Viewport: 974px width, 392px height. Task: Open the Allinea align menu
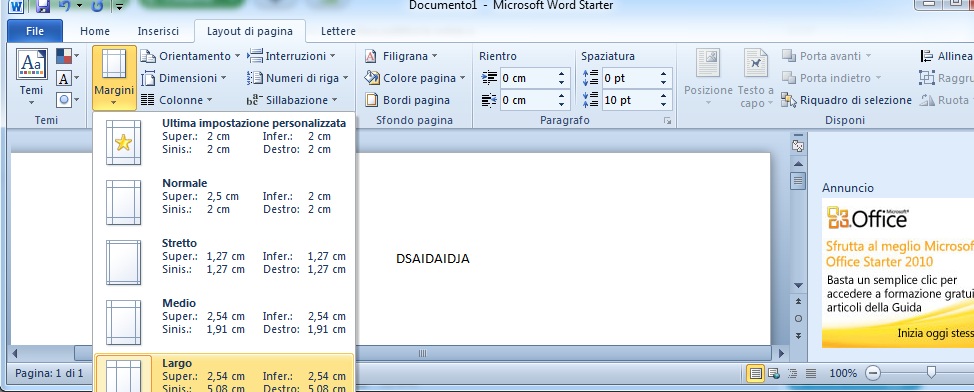pos(946,57)
